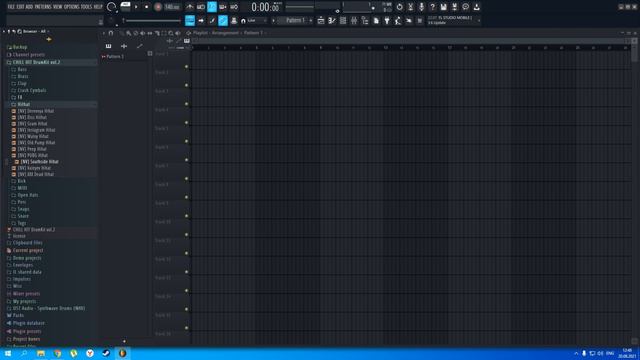The height and width of the screenshot is (360, 640).
Task: Open the VIEW menu
Action: click(58, 7)
